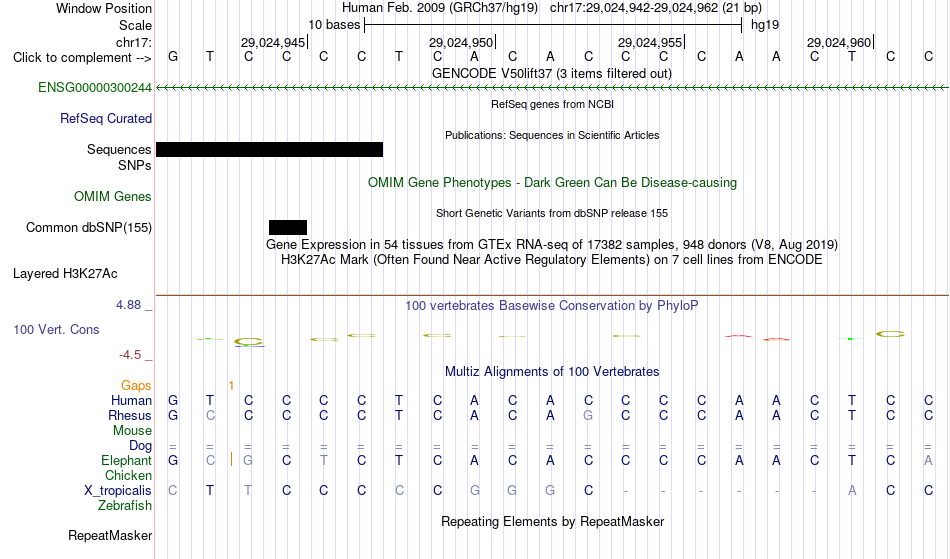Click '100 vertebrates Basewise Conservation by PhyloP' title
Viewport: 950px width, 559px height.
click(x=552, y=305)
